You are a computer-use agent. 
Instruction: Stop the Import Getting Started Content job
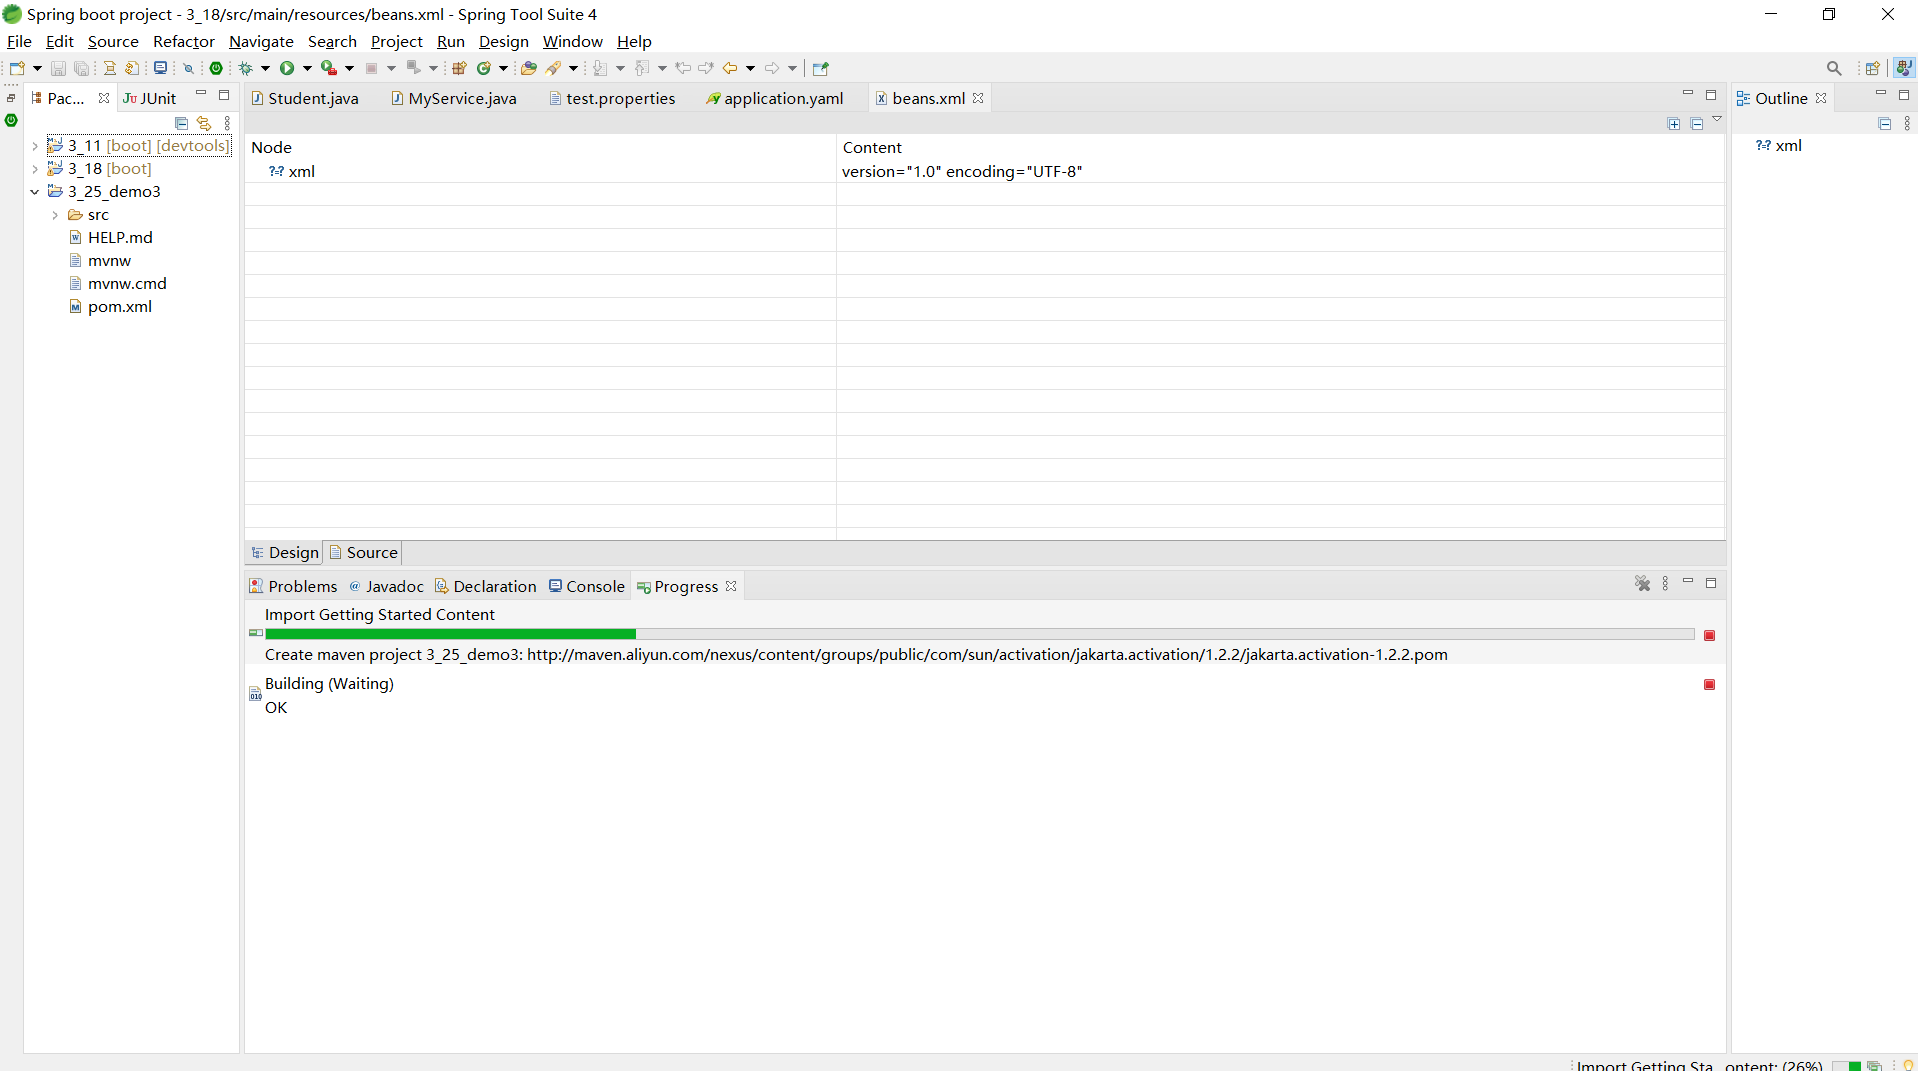click(x=1710, y=636)
